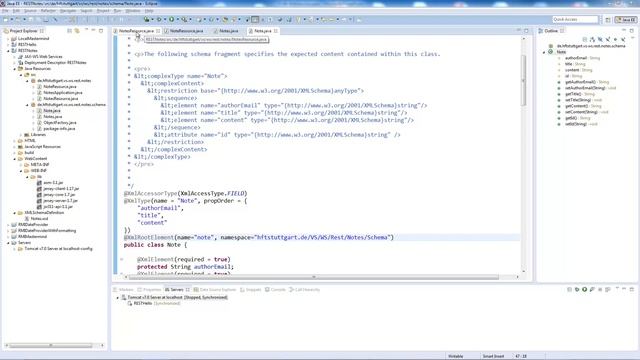The height and width of the screenshot is (360, 640).
Task: Select JAX-WS Web Services node
Action: [43, 57]
